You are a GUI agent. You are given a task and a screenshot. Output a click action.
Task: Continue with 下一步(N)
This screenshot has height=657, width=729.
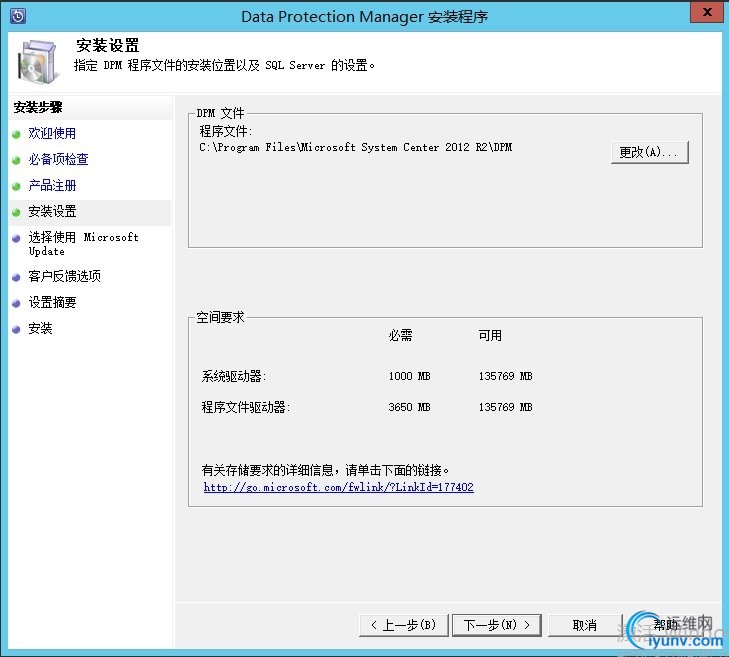pos(497,625)
